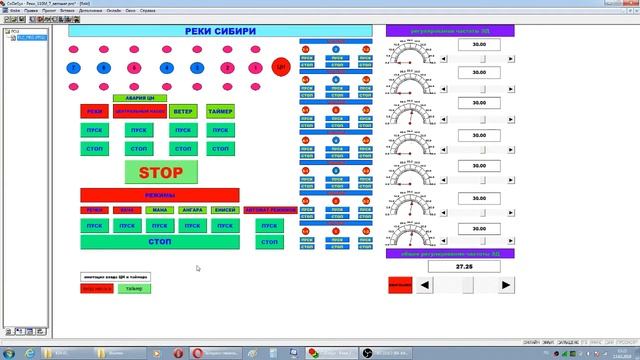Click СТОП under ТАЙМЕР
Image resolution: width=640 pixels, height=360 pixels.
(220, 149)
